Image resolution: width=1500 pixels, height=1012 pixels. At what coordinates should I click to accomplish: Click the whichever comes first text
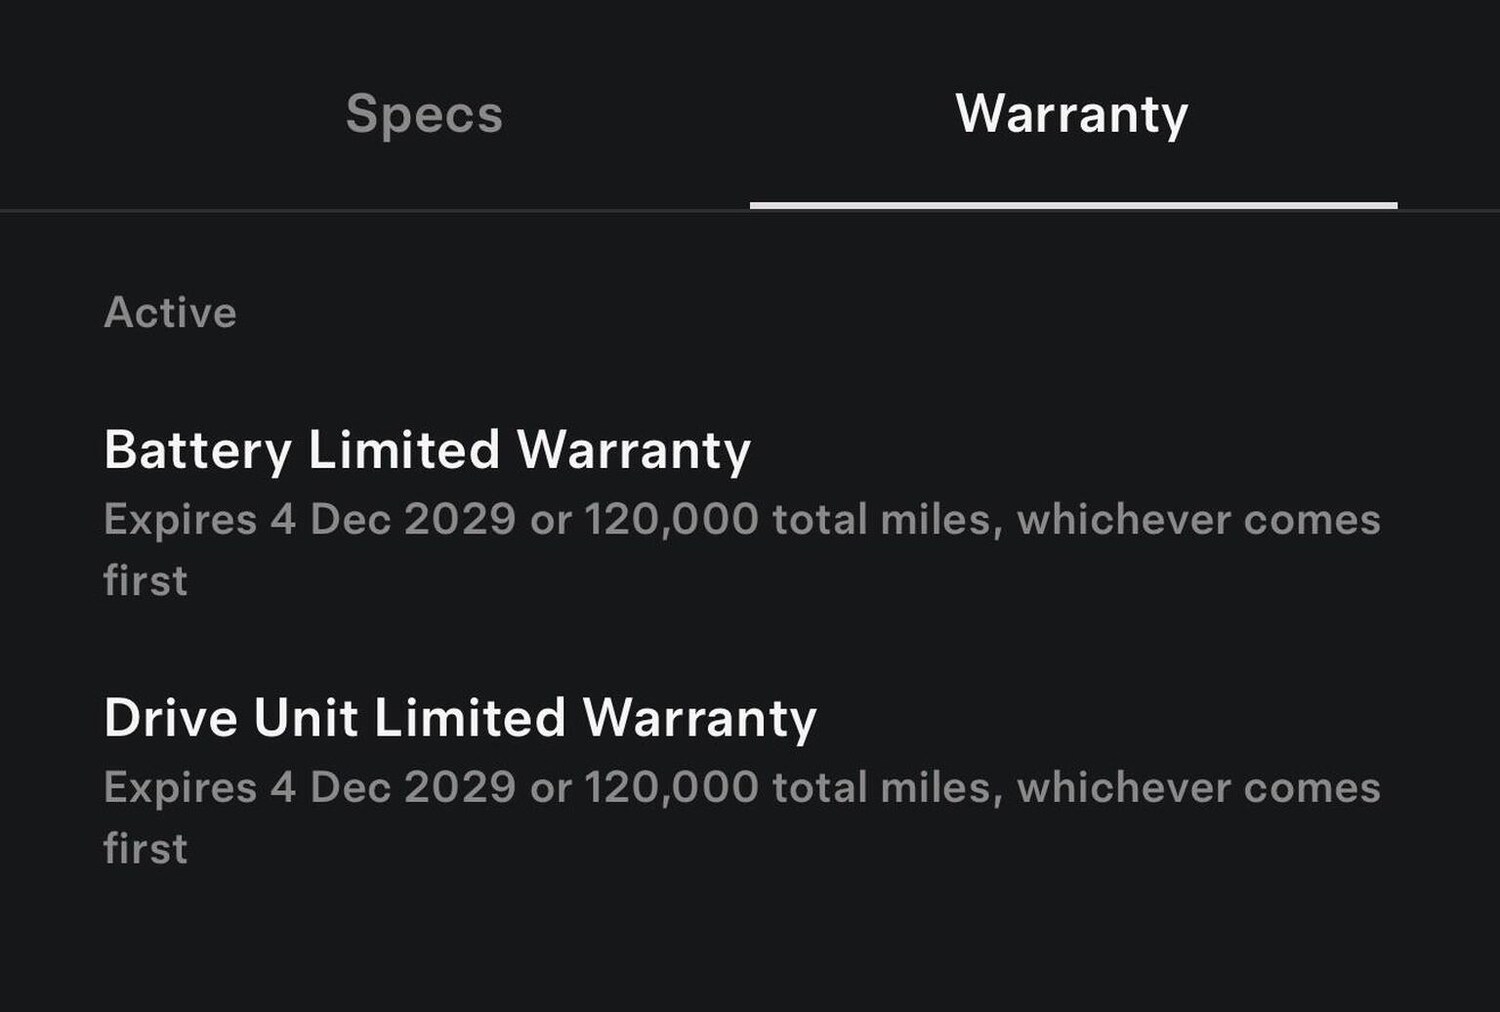[1200, 519]
